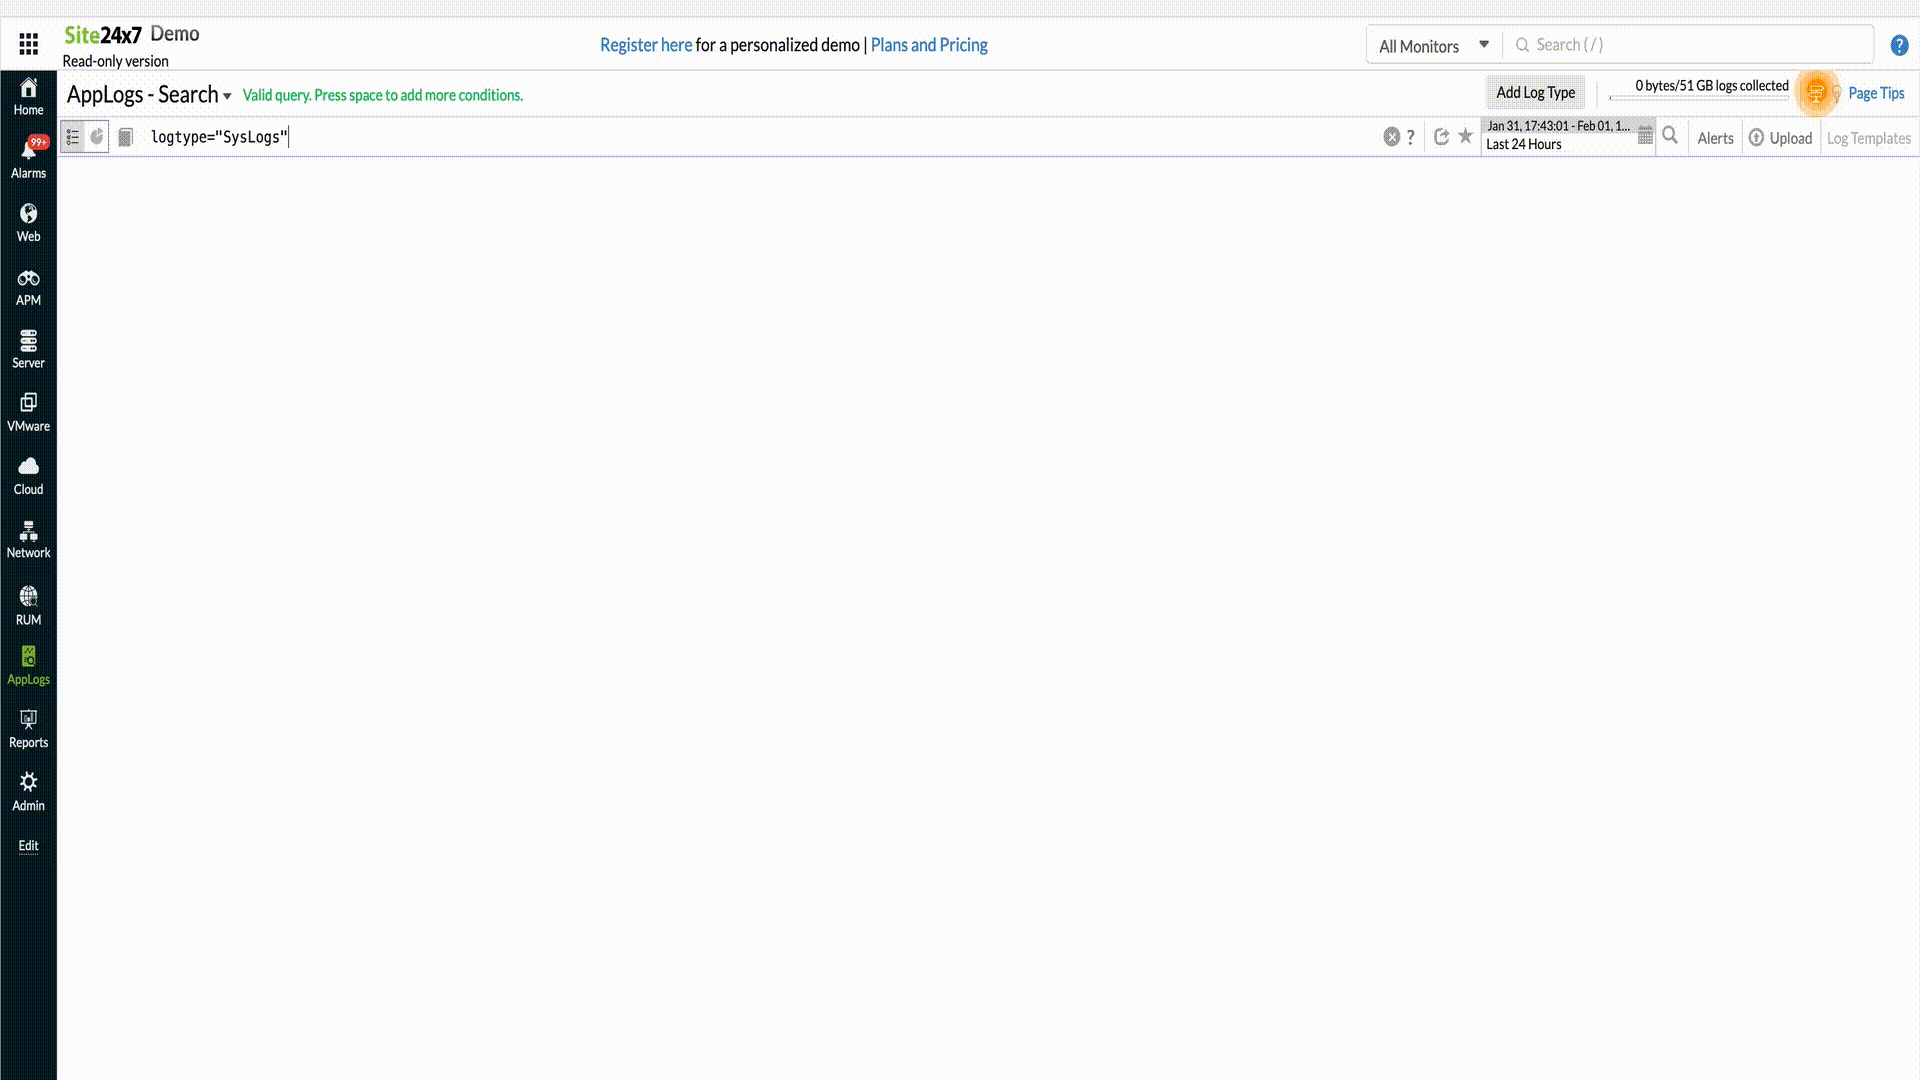Expand the All Monitors dropdown
Screen dimensions: 1920x1080
(1433, 45)
